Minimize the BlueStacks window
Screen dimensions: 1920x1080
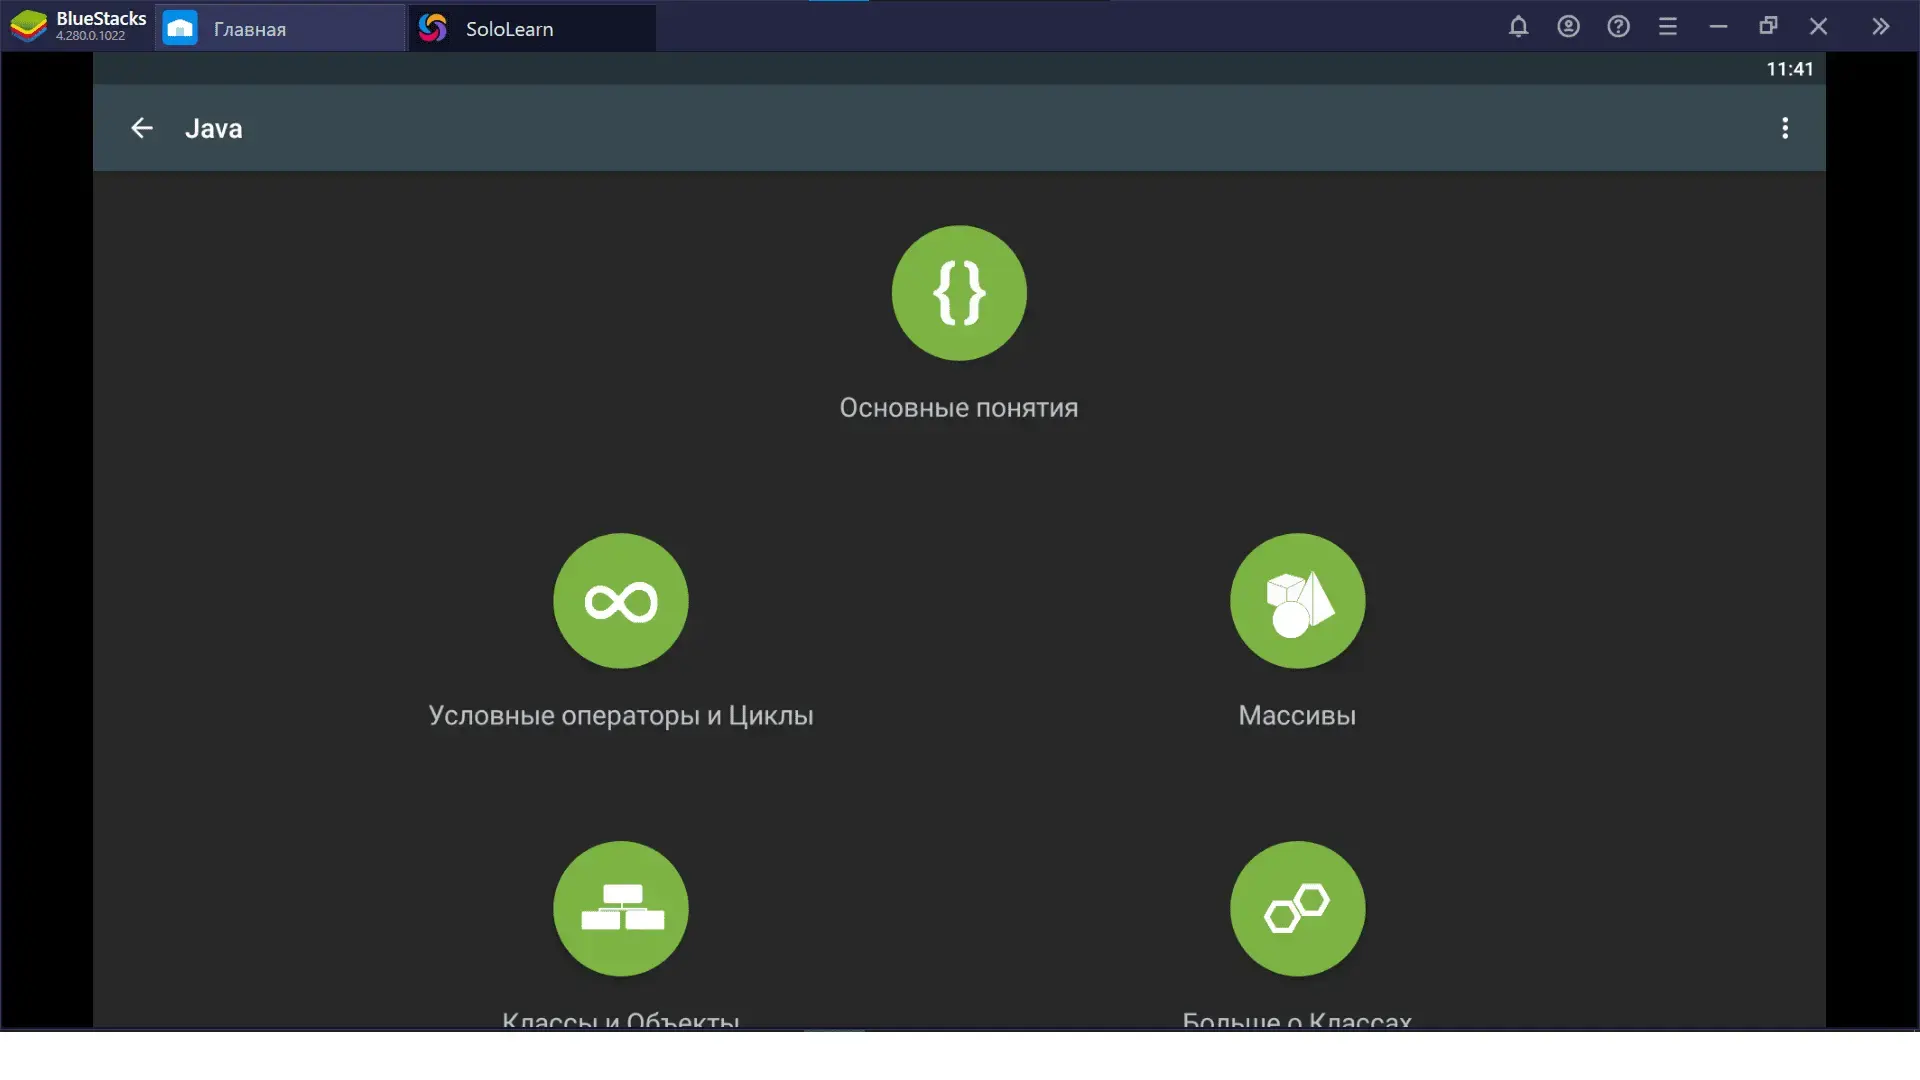click(1718, 27)
